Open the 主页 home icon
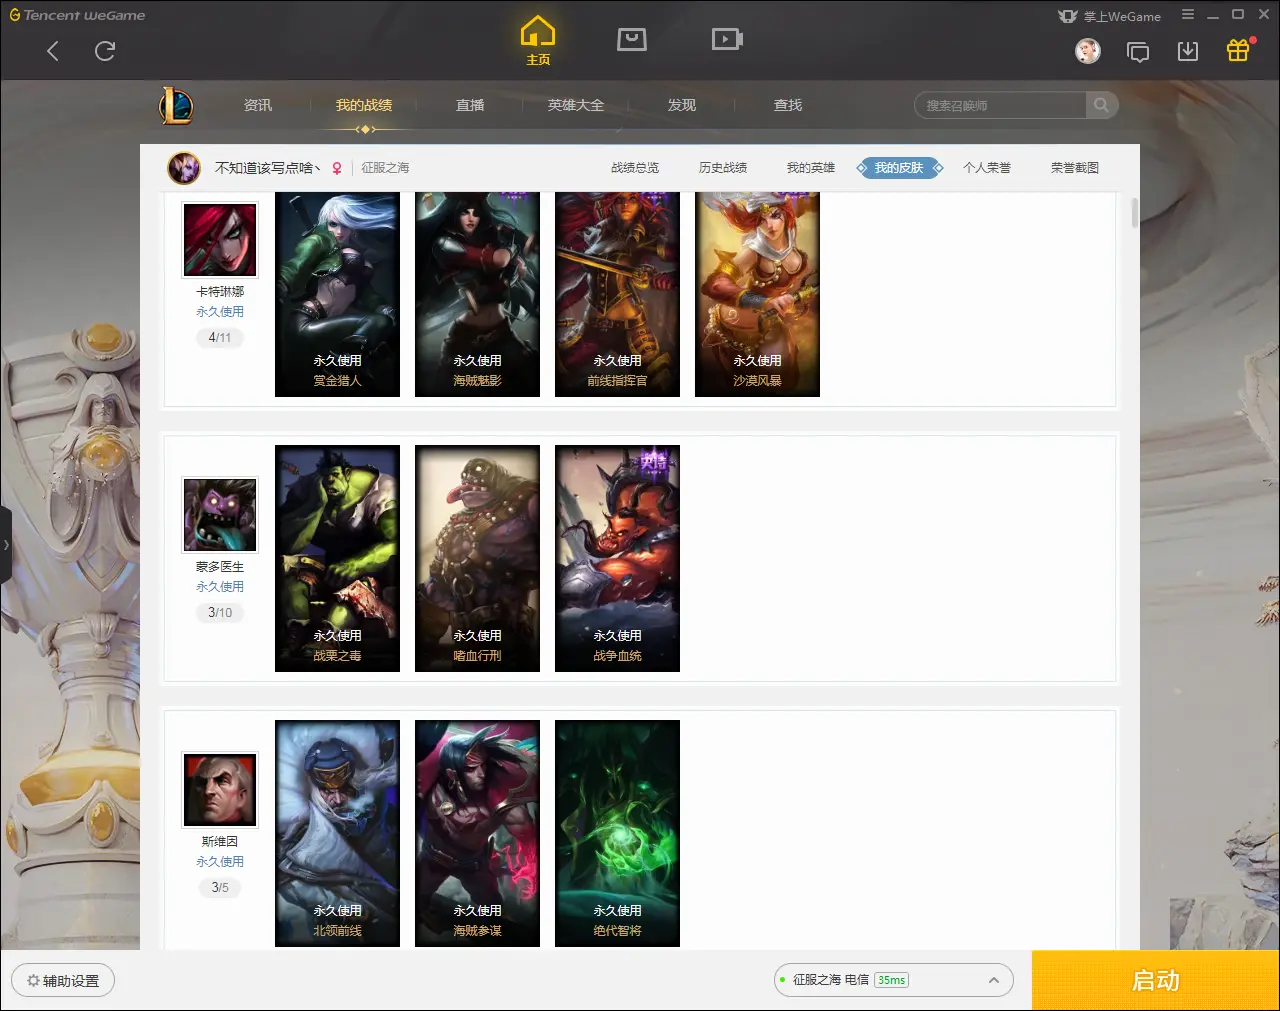Viewport: 1280px width, 1011px height. [538, 41]
